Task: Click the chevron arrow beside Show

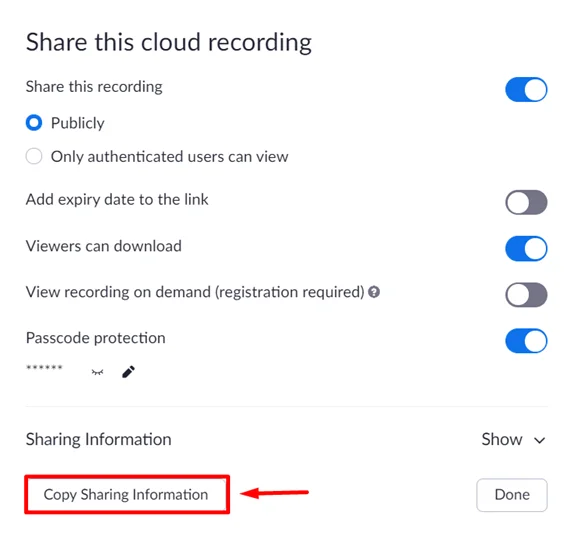Action: (x=540, y=440)
